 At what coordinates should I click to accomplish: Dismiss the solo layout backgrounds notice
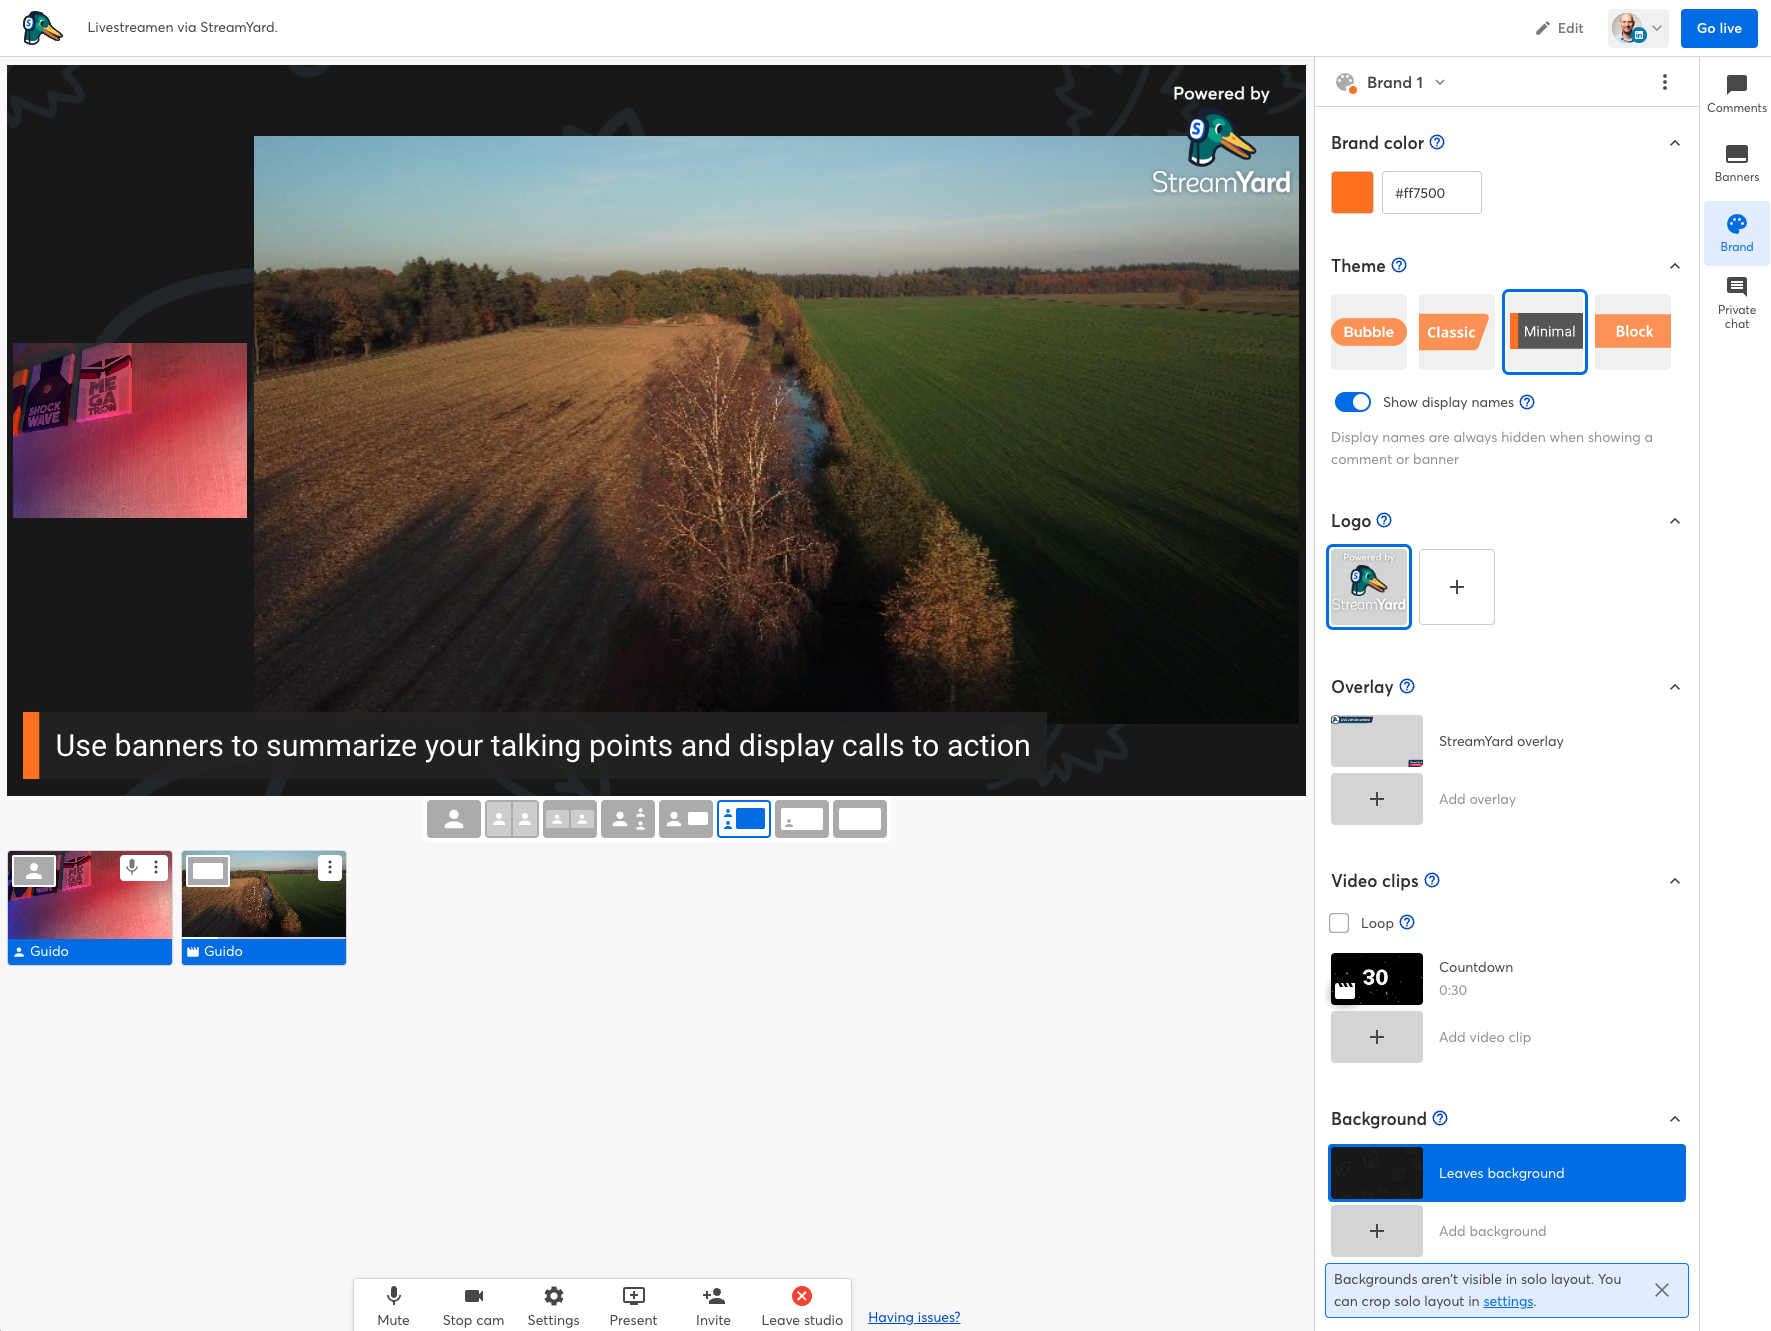1662,1290
